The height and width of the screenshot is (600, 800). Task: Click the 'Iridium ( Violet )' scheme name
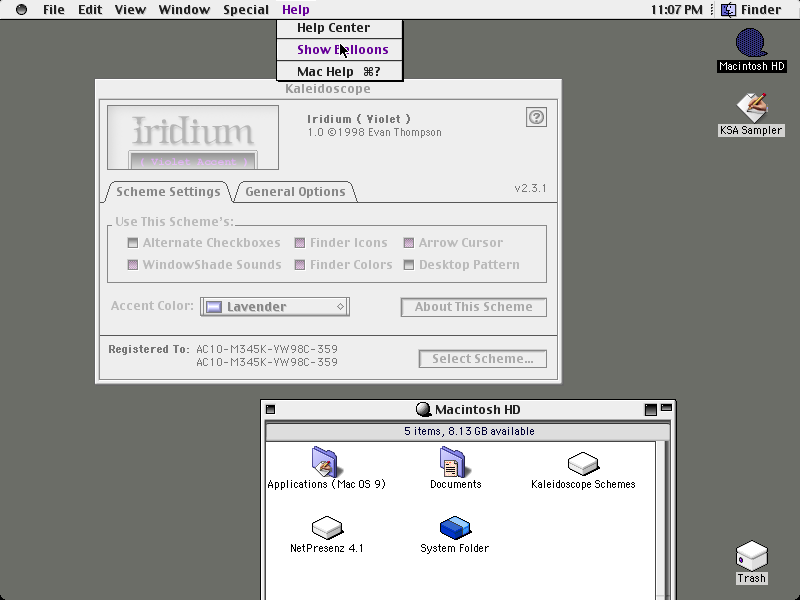359,119
